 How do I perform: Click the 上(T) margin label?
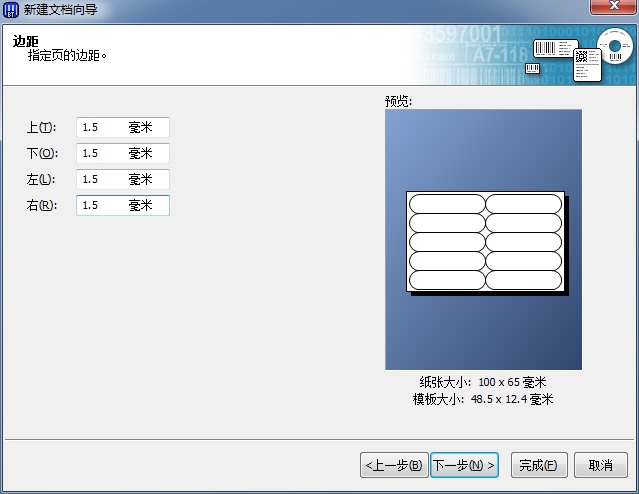[x=41, y=128]
